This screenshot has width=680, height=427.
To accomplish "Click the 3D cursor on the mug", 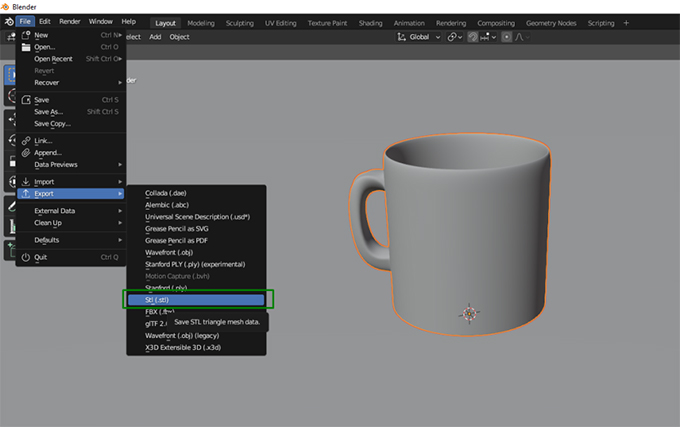I will (469, 313).
